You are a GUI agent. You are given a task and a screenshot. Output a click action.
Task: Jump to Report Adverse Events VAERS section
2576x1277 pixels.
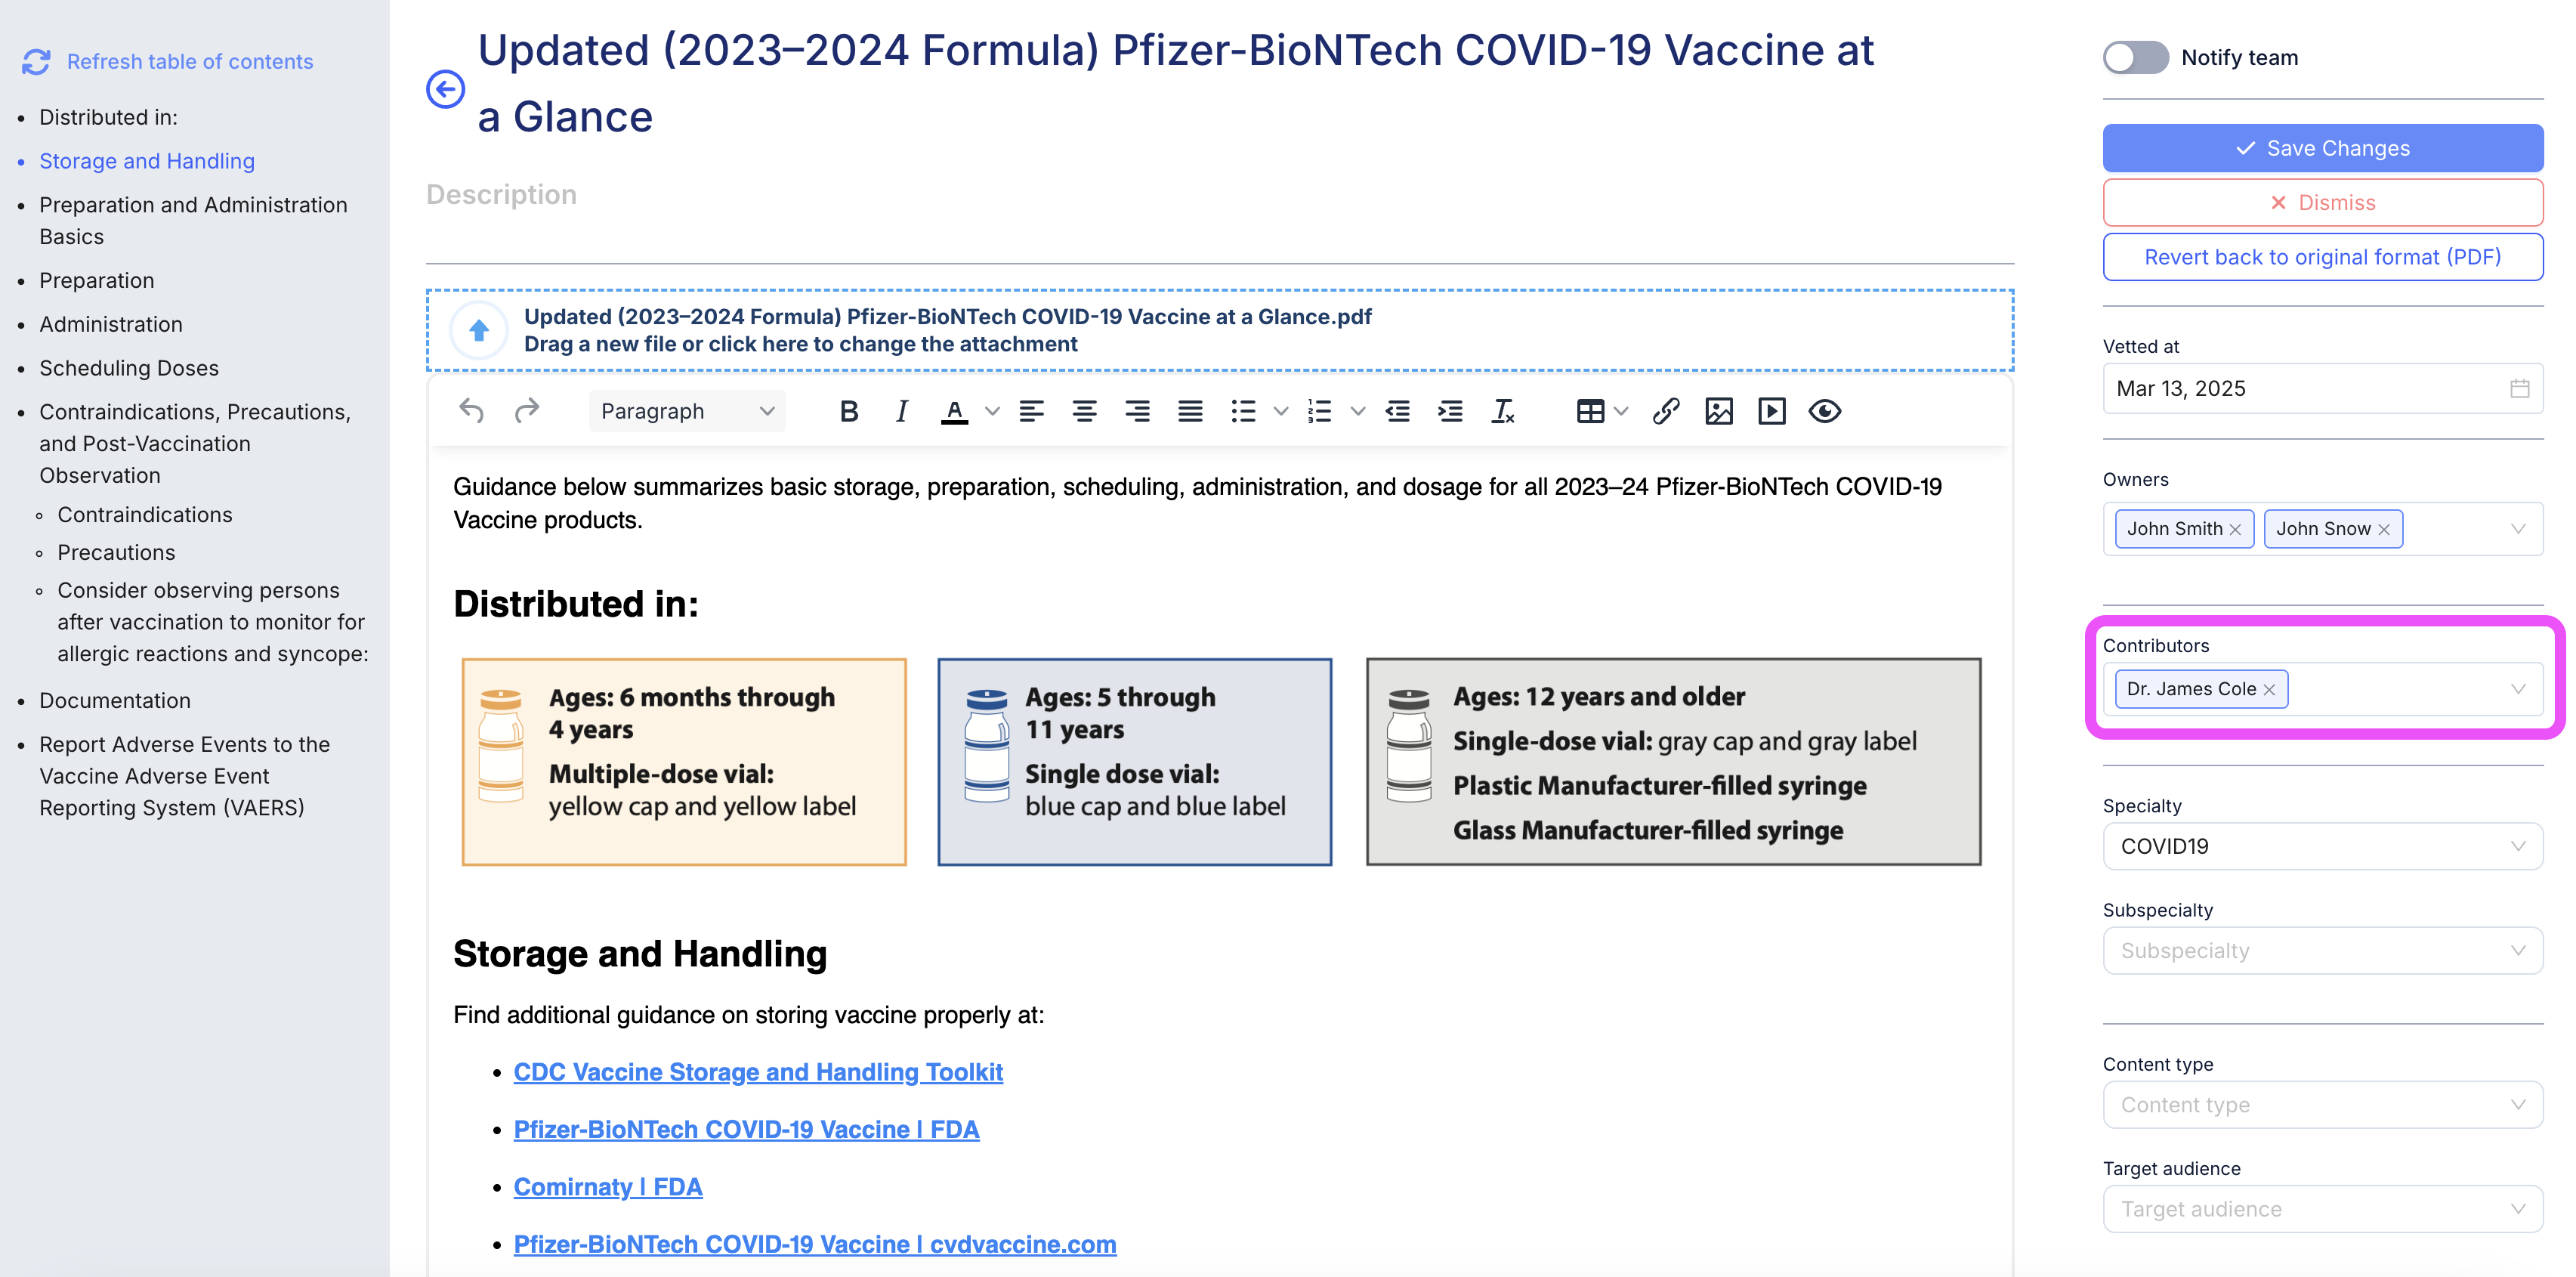(x=185, y=776)
